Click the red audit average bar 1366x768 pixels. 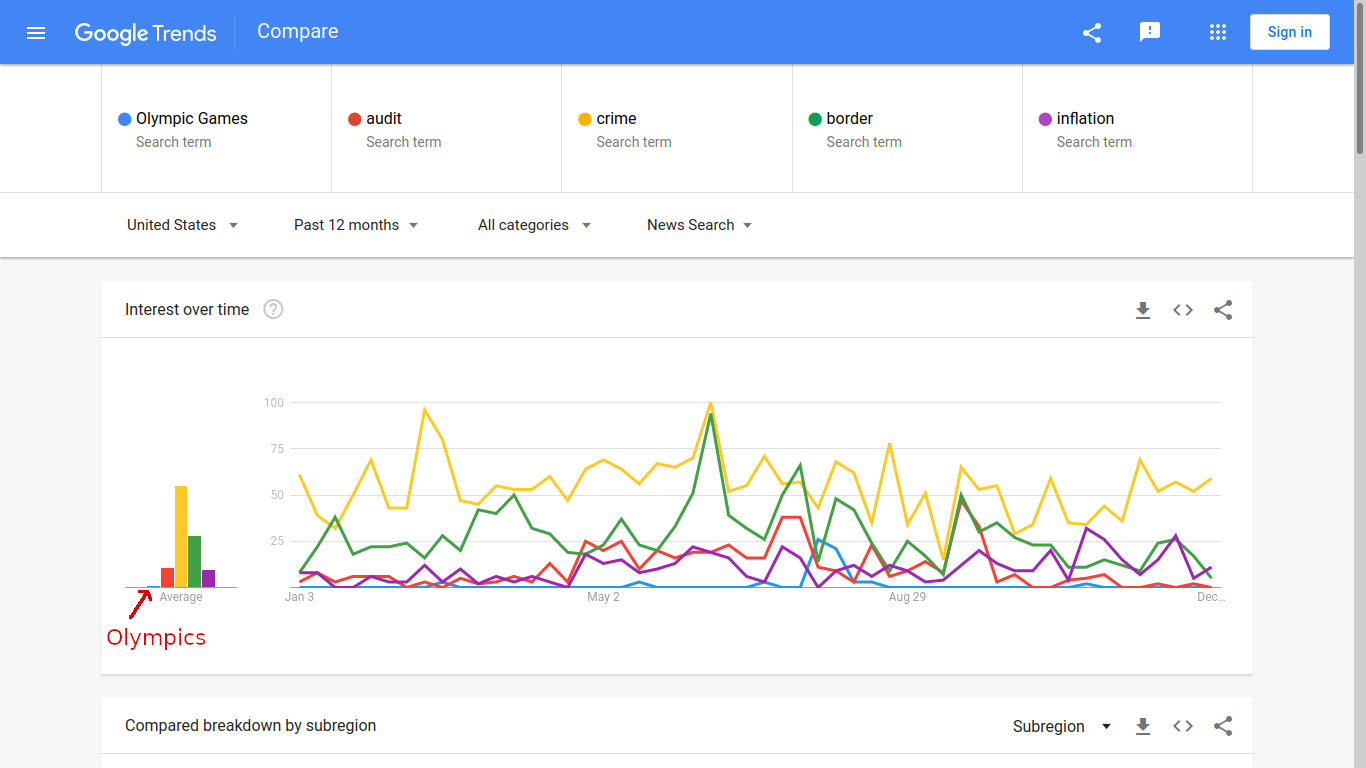pos(168,577)
